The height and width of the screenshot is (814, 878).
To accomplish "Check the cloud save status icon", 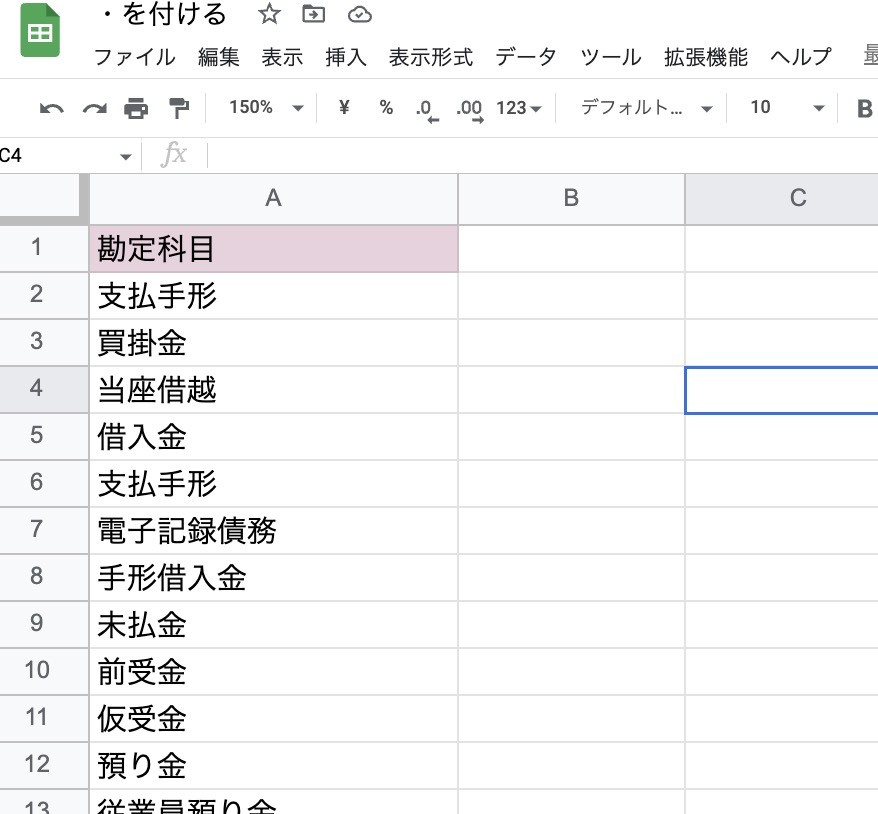I will pos(359,14).
